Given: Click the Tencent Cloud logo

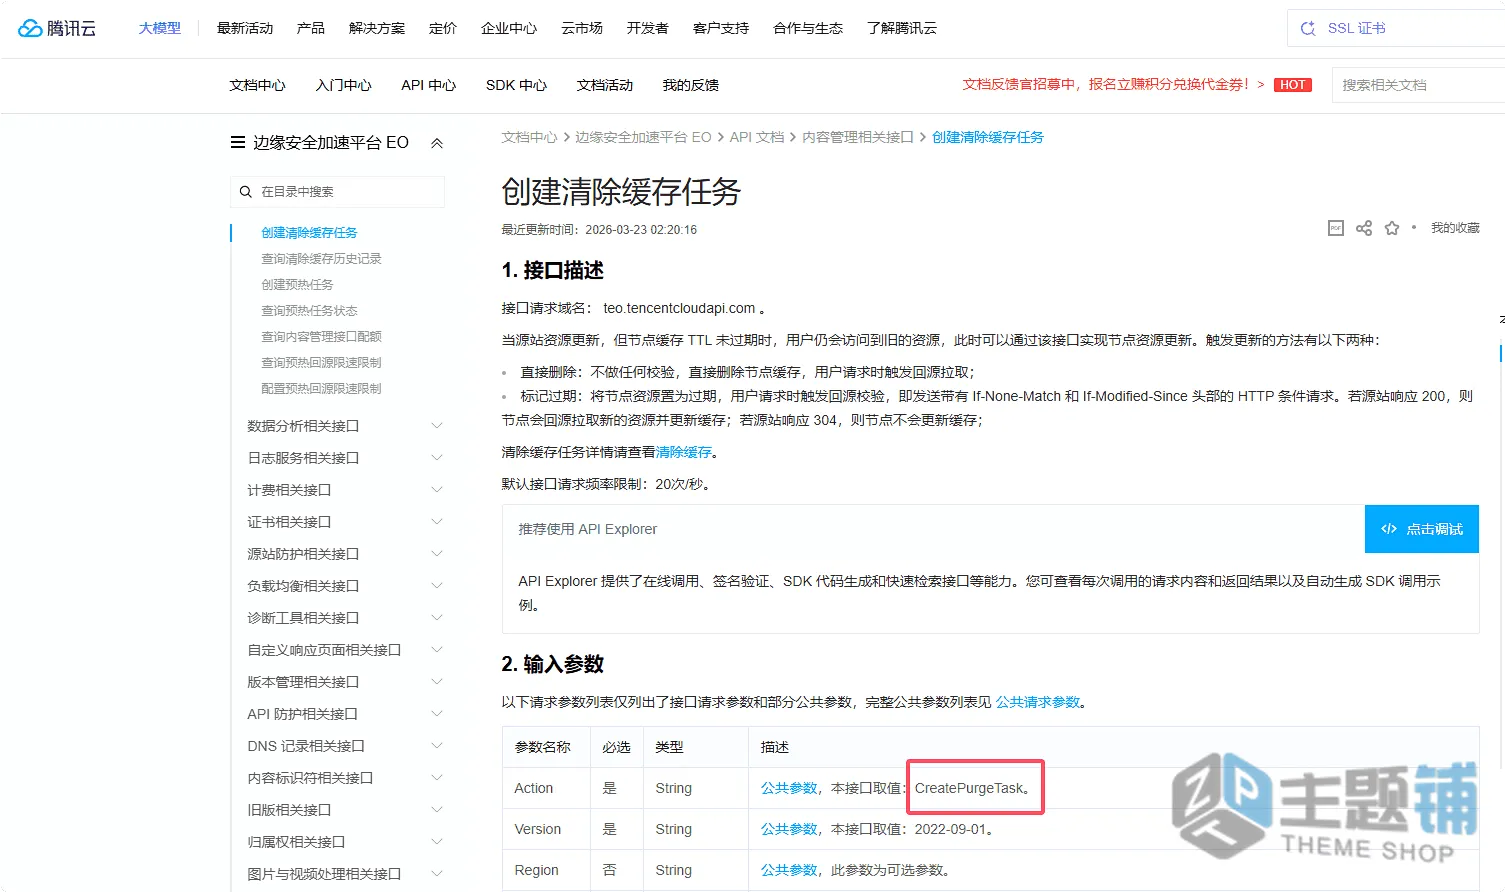Looking at the screenshot, I should tap(57, 28).
